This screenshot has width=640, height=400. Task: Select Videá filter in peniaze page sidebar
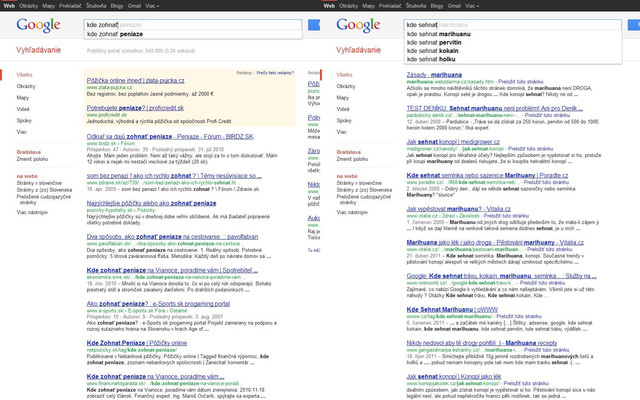pos(23,109)
